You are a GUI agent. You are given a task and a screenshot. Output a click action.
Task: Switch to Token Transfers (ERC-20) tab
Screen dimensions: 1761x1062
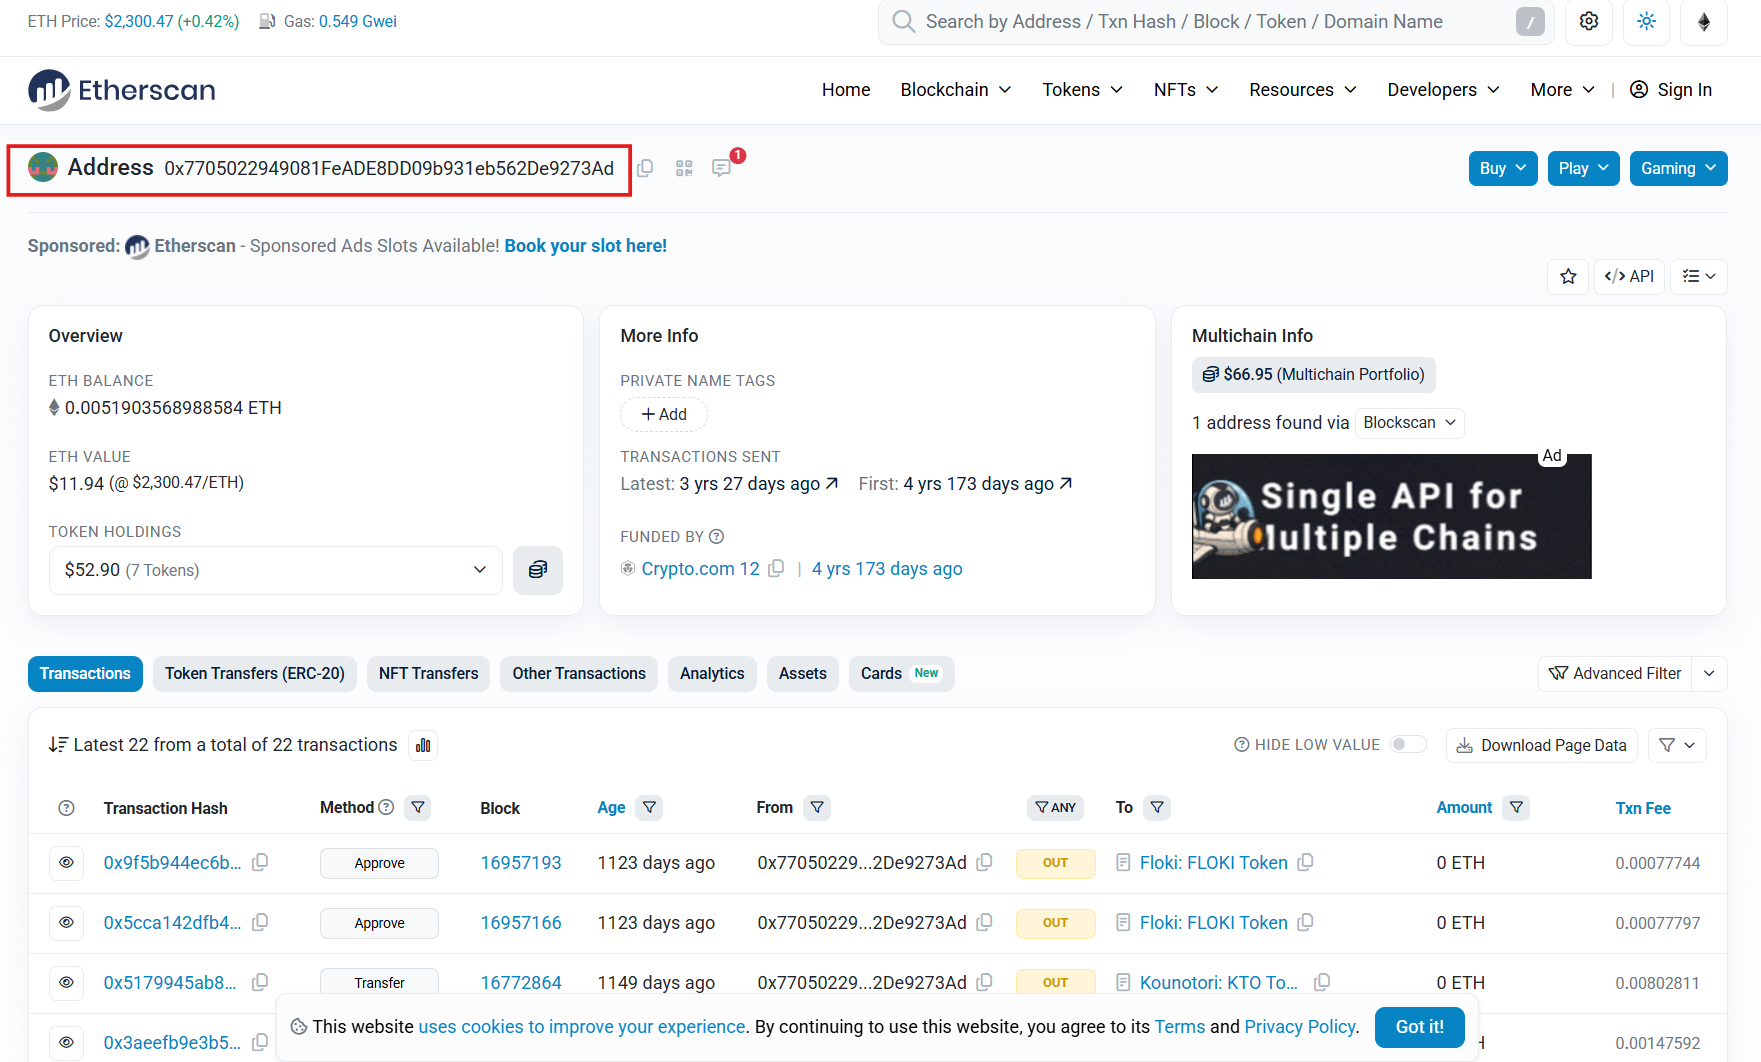pos(255,674)
